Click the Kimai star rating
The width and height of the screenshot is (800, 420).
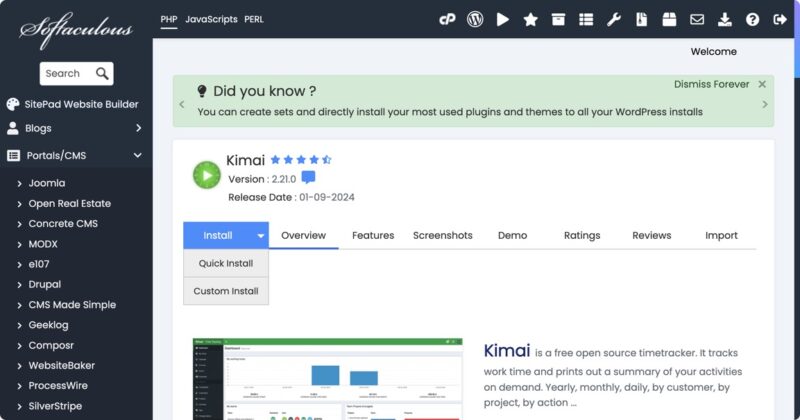[301, 160]
